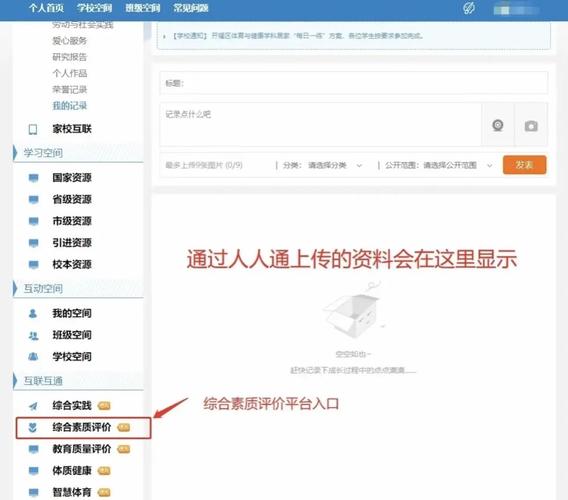Image resolution: width=568 pixels, height=500 pixels.
Task: Click the blurred username in top bar
Action: [x=515, y=10]
